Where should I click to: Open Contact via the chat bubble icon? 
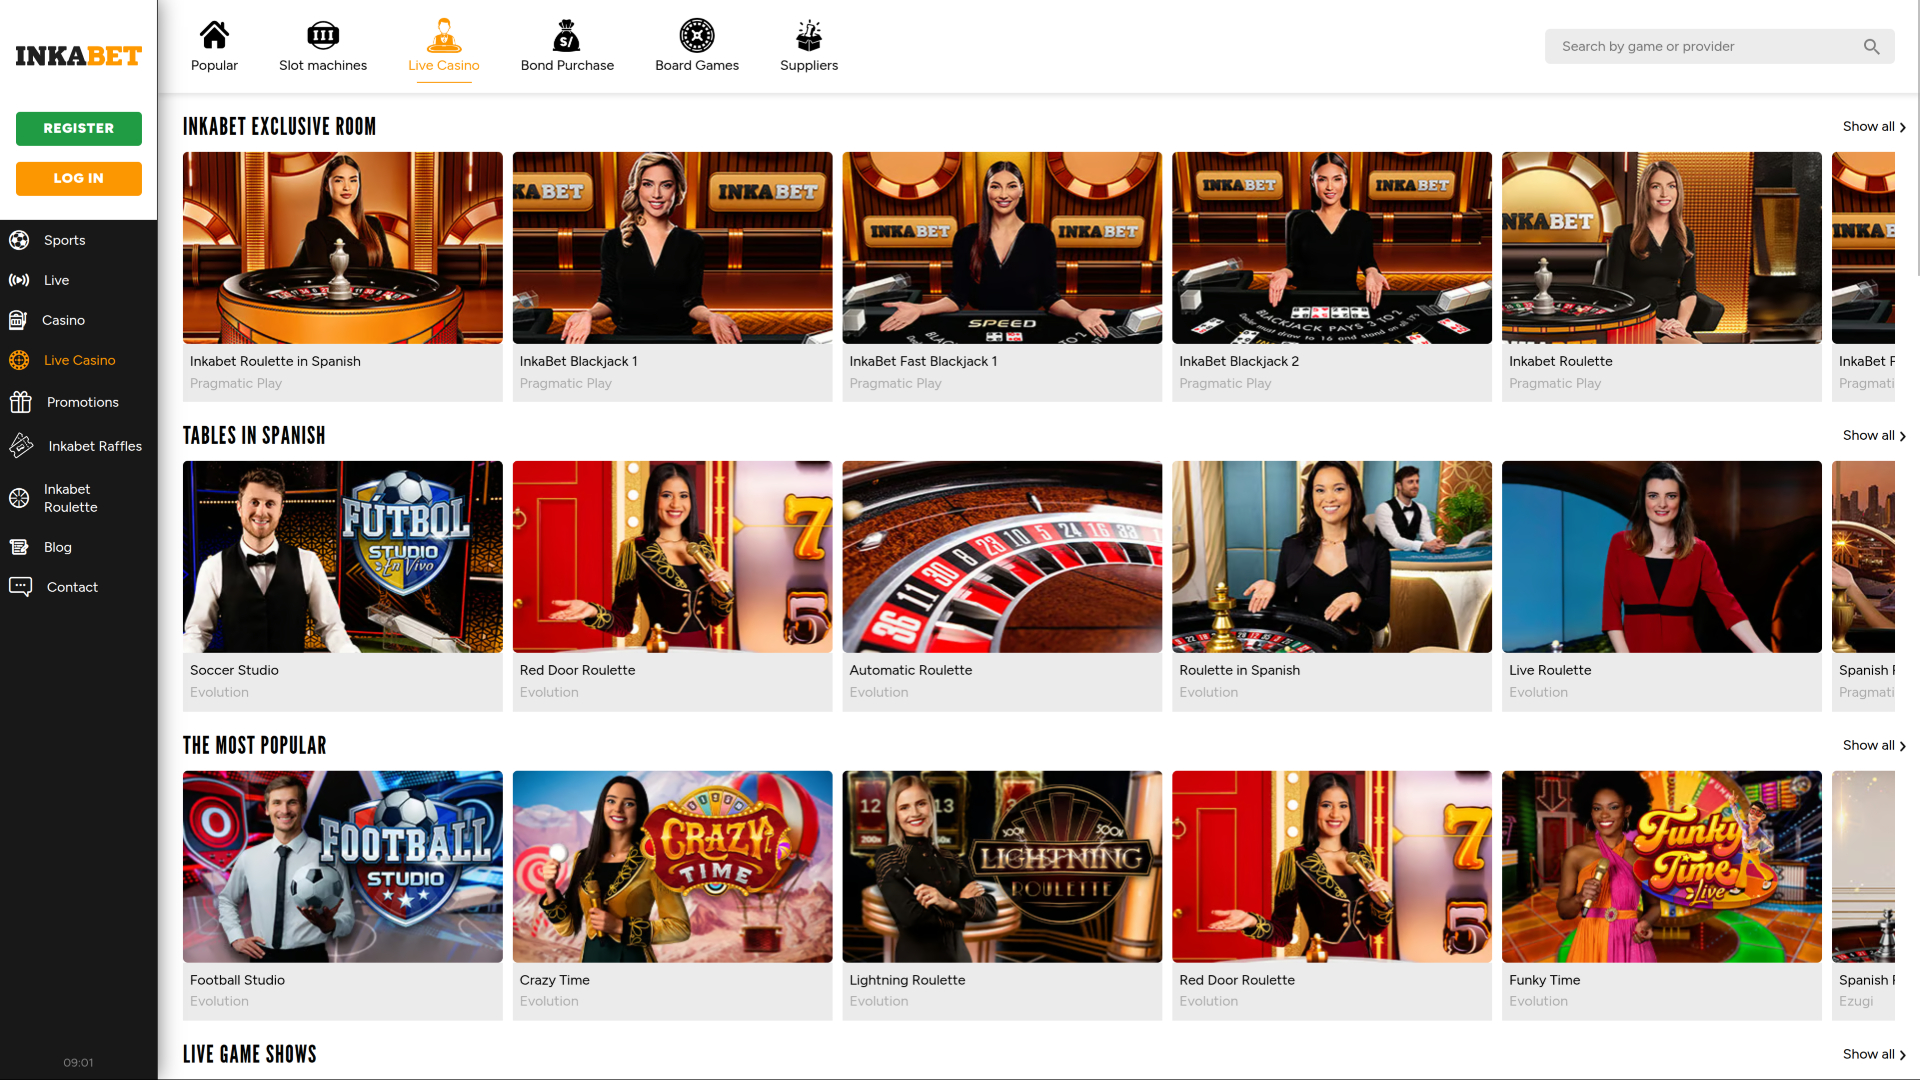20,587
